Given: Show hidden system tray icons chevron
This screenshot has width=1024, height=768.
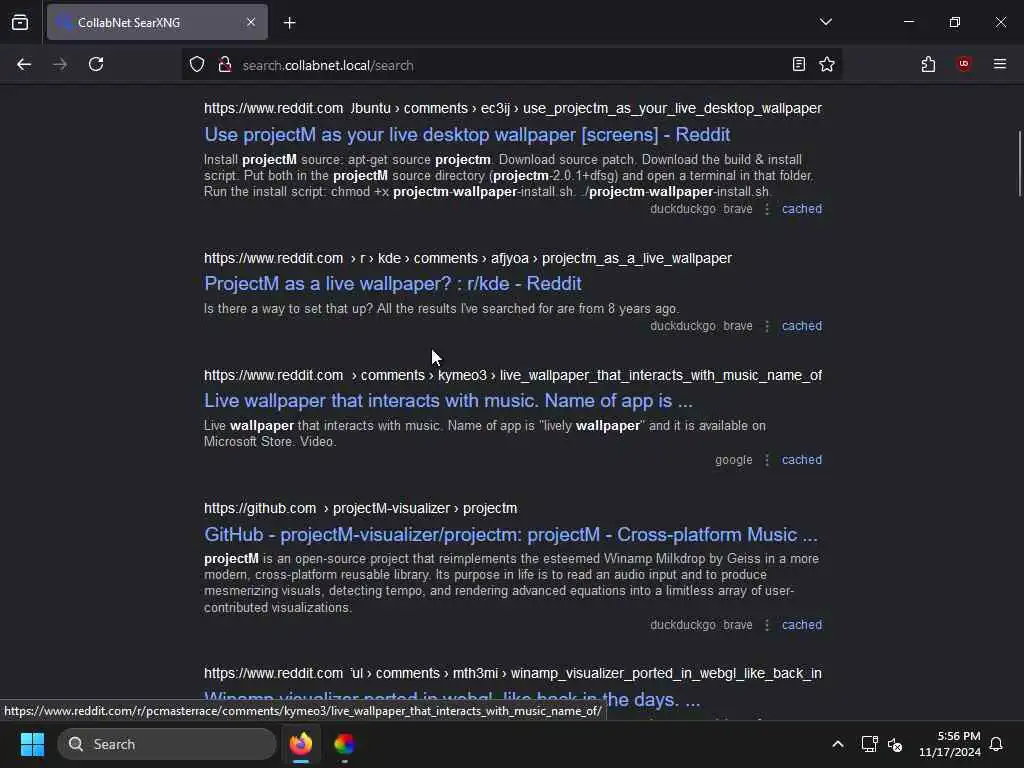Looking at the screenshot, I should [x=838, y=744].
